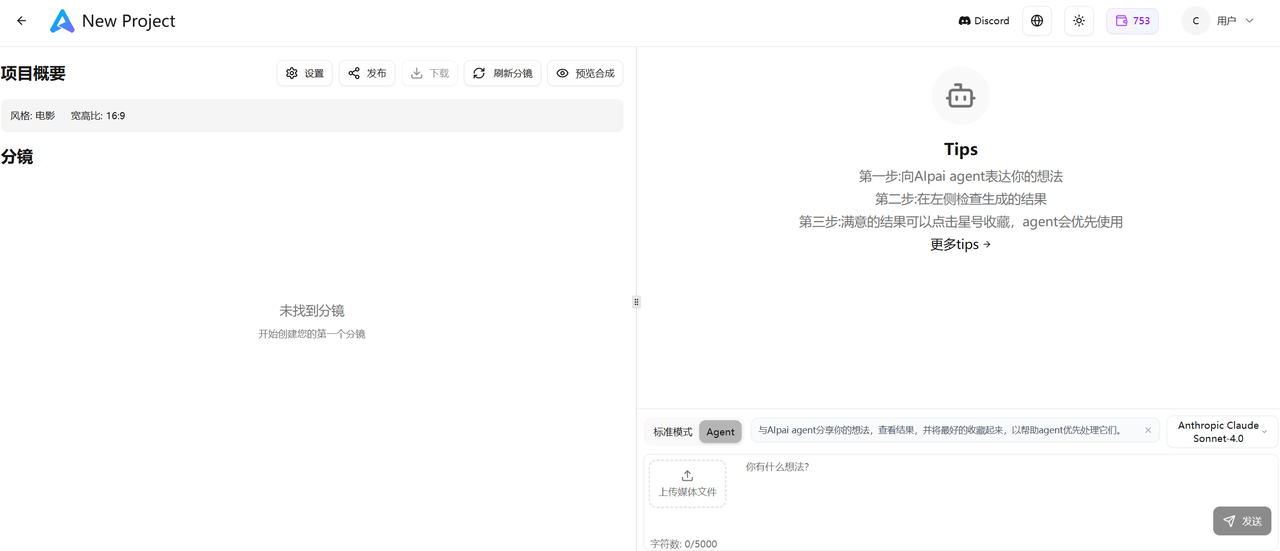The height and width of the screenshot is (551, 1280).
Task: Open the 753 credits wallet
Action: click(1132, 21)
